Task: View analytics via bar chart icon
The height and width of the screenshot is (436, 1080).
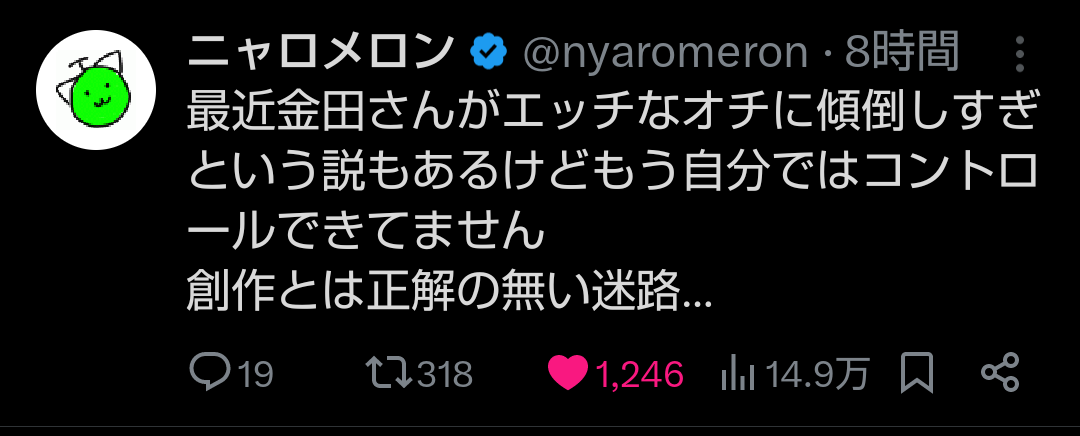Action: [x=738, y=376]
